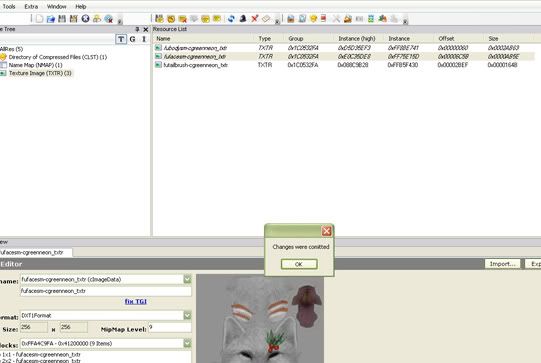
Task: Click the round blue X close-package icon
Action: [x=85, y=19]
